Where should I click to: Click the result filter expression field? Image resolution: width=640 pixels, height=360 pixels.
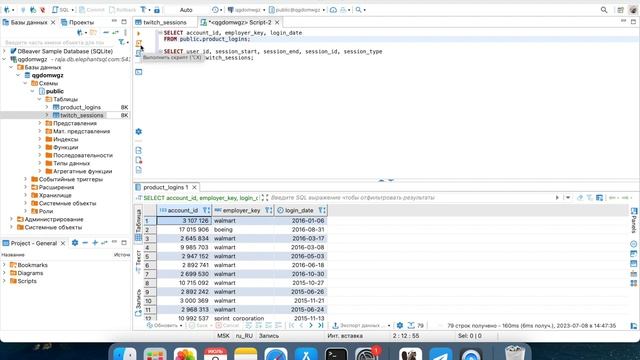(x=410, y=198)
